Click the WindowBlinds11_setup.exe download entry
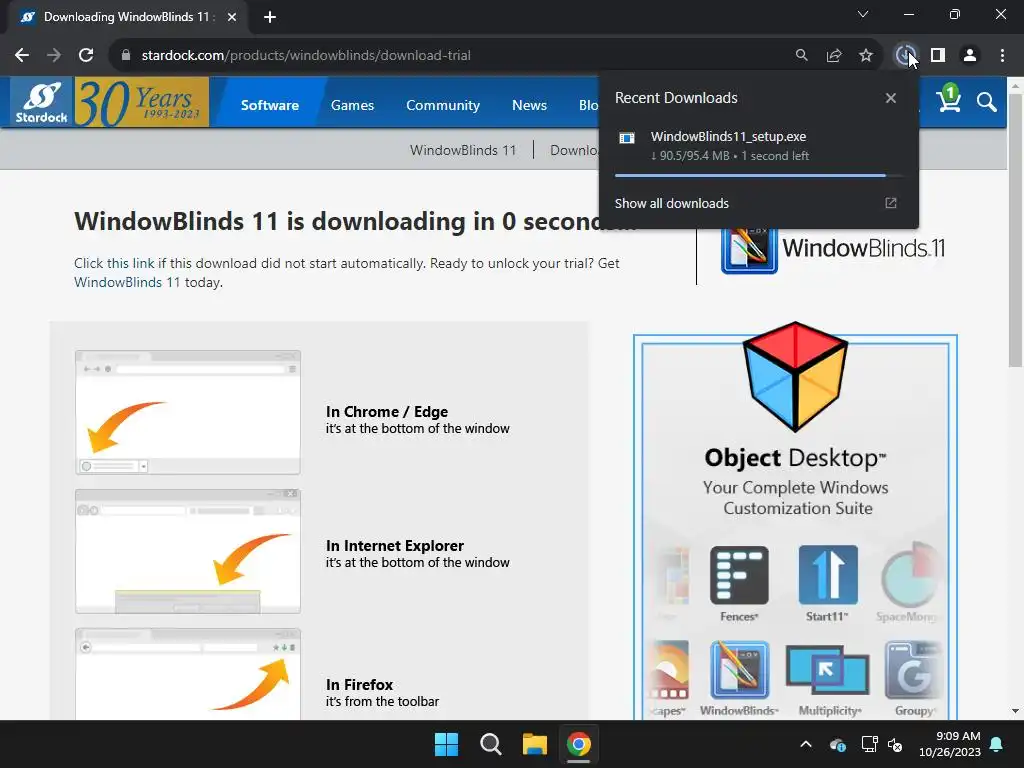Image resolution: width=1024 pixels, height=768 pixels. tap(759, 146)
